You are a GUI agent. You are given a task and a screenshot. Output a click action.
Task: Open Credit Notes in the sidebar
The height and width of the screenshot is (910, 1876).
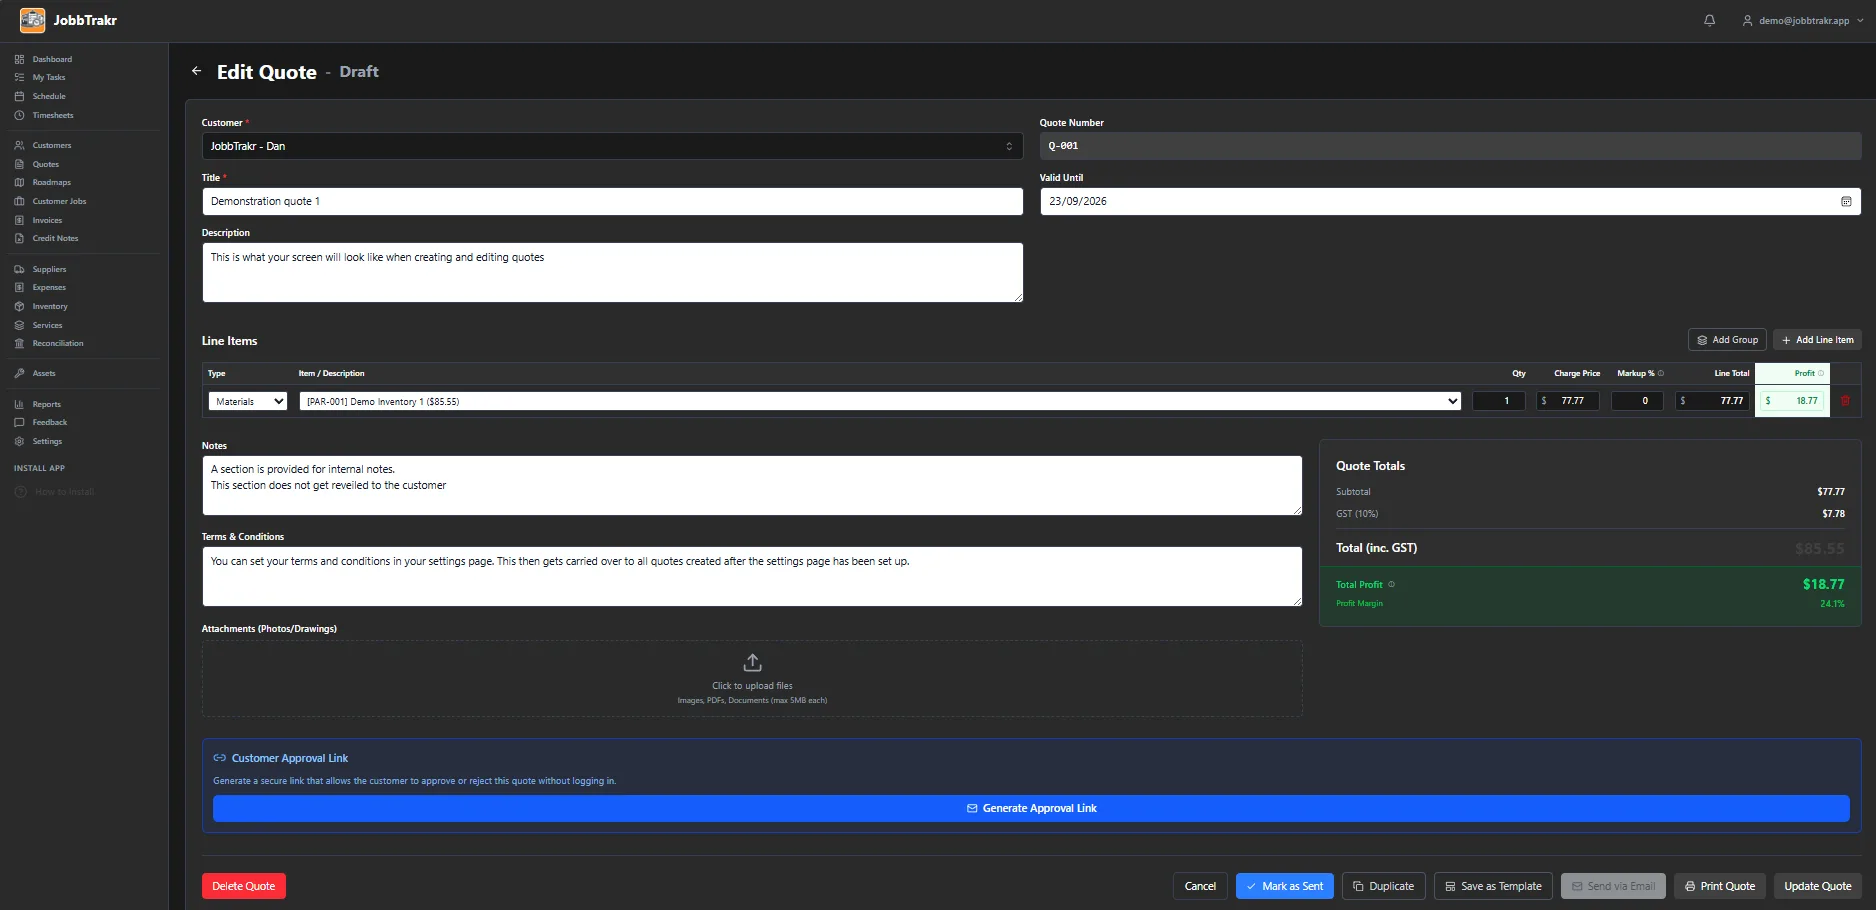(x=55, y=238)
